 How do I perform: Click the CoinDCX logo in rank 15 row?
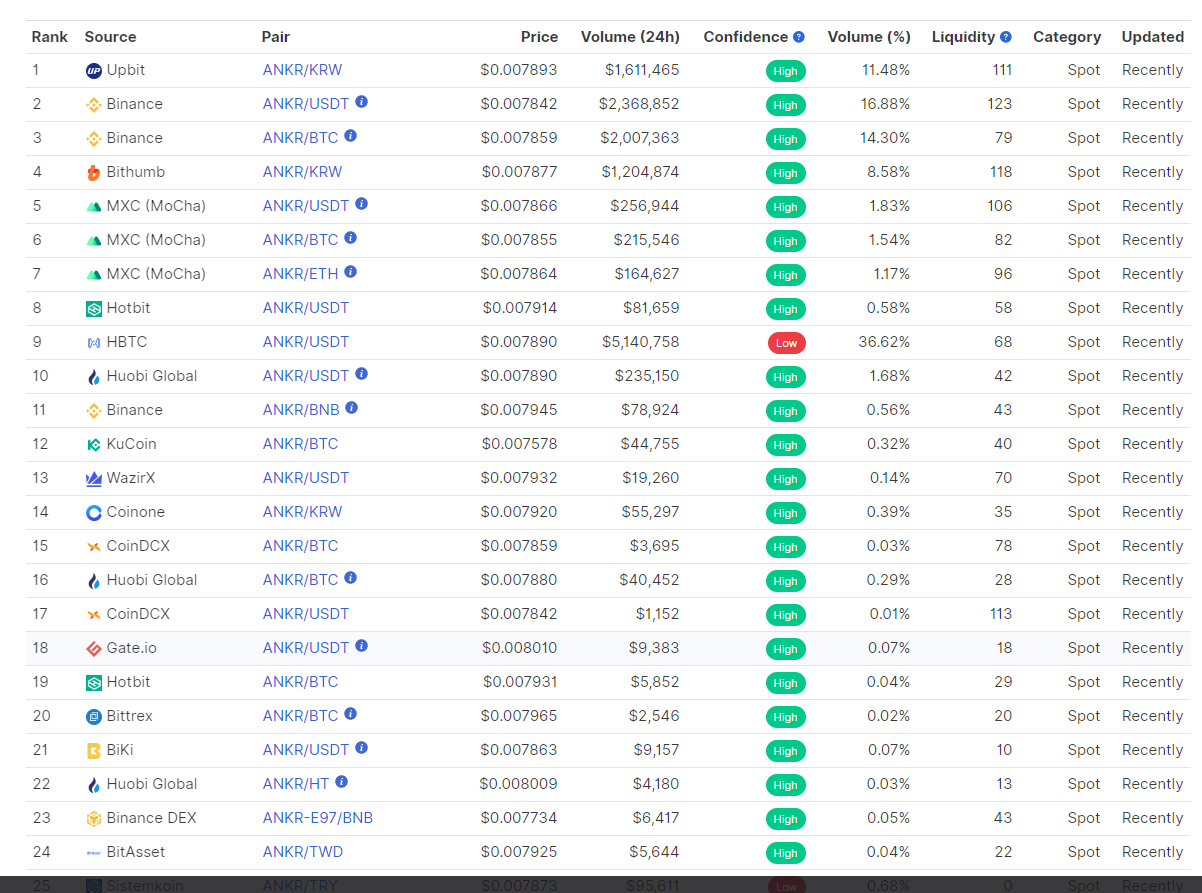click(94, 547)
